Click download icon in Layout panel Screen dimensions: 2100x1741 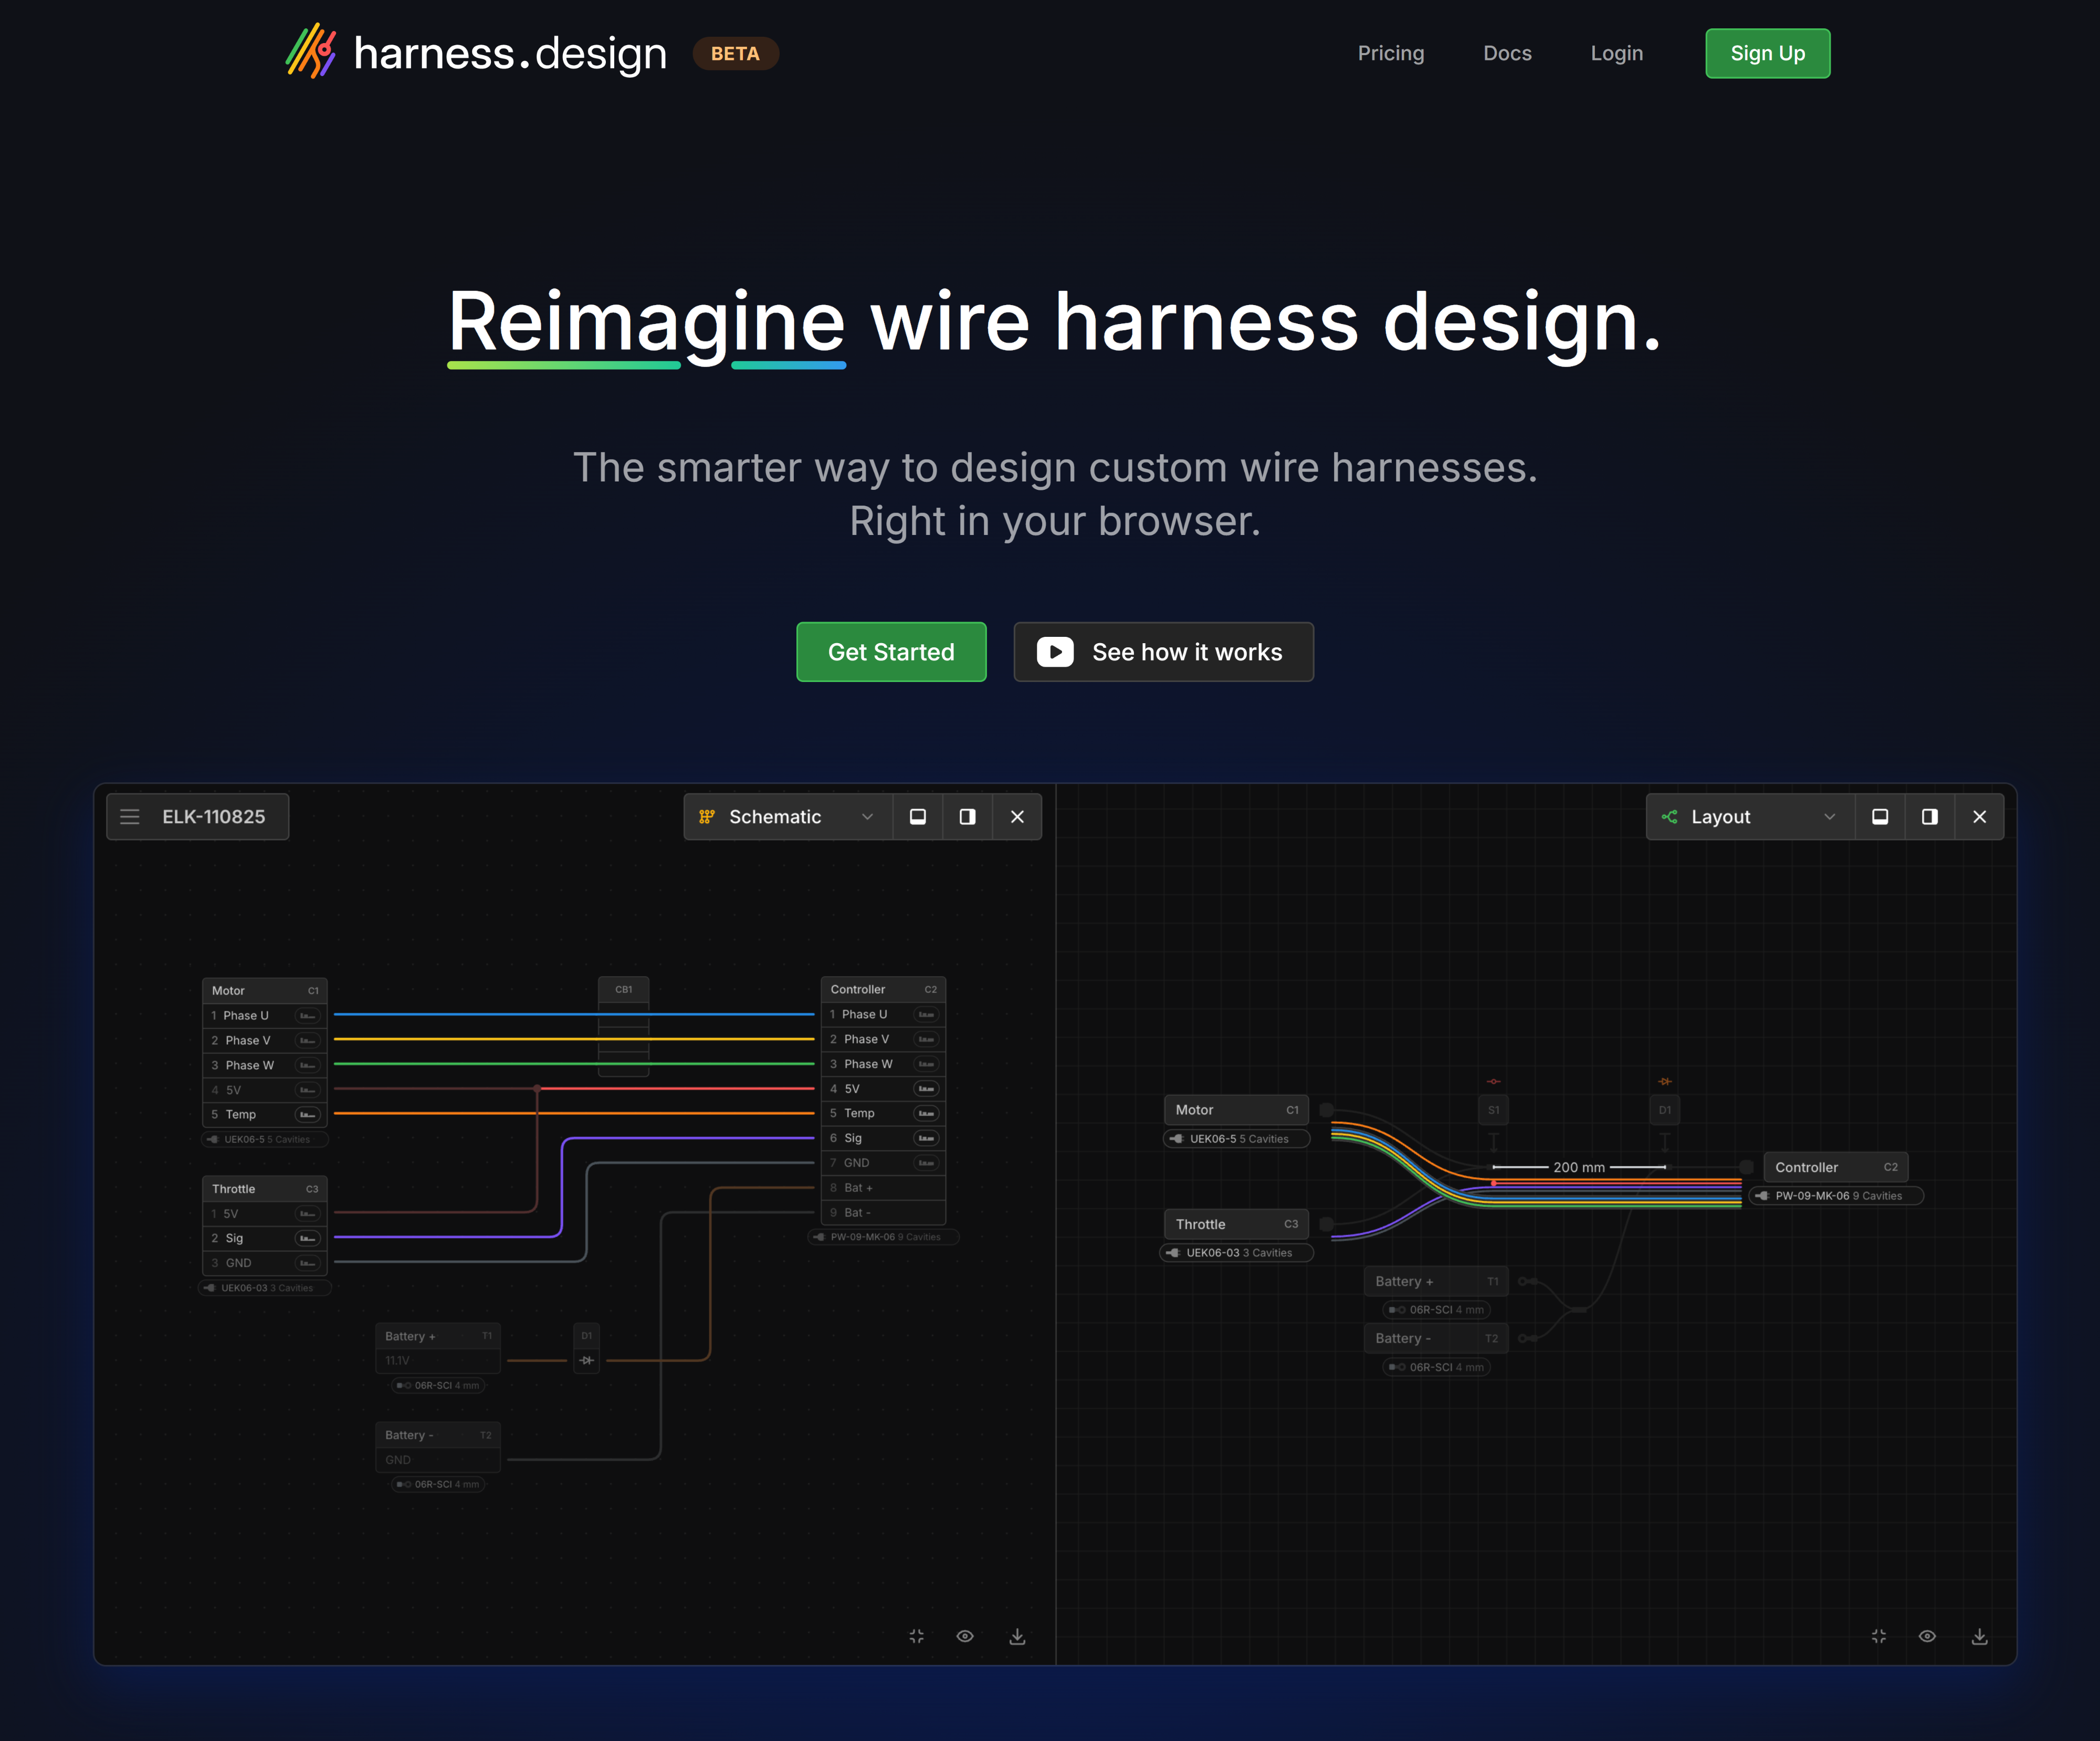point(1979,1636)
